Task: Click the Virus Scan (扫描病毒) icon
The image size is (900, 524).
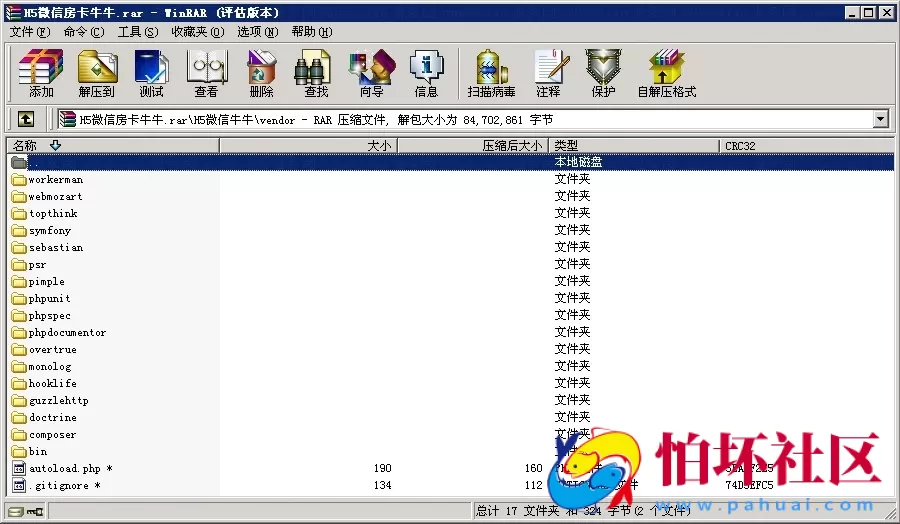Action: click(491, 73)
